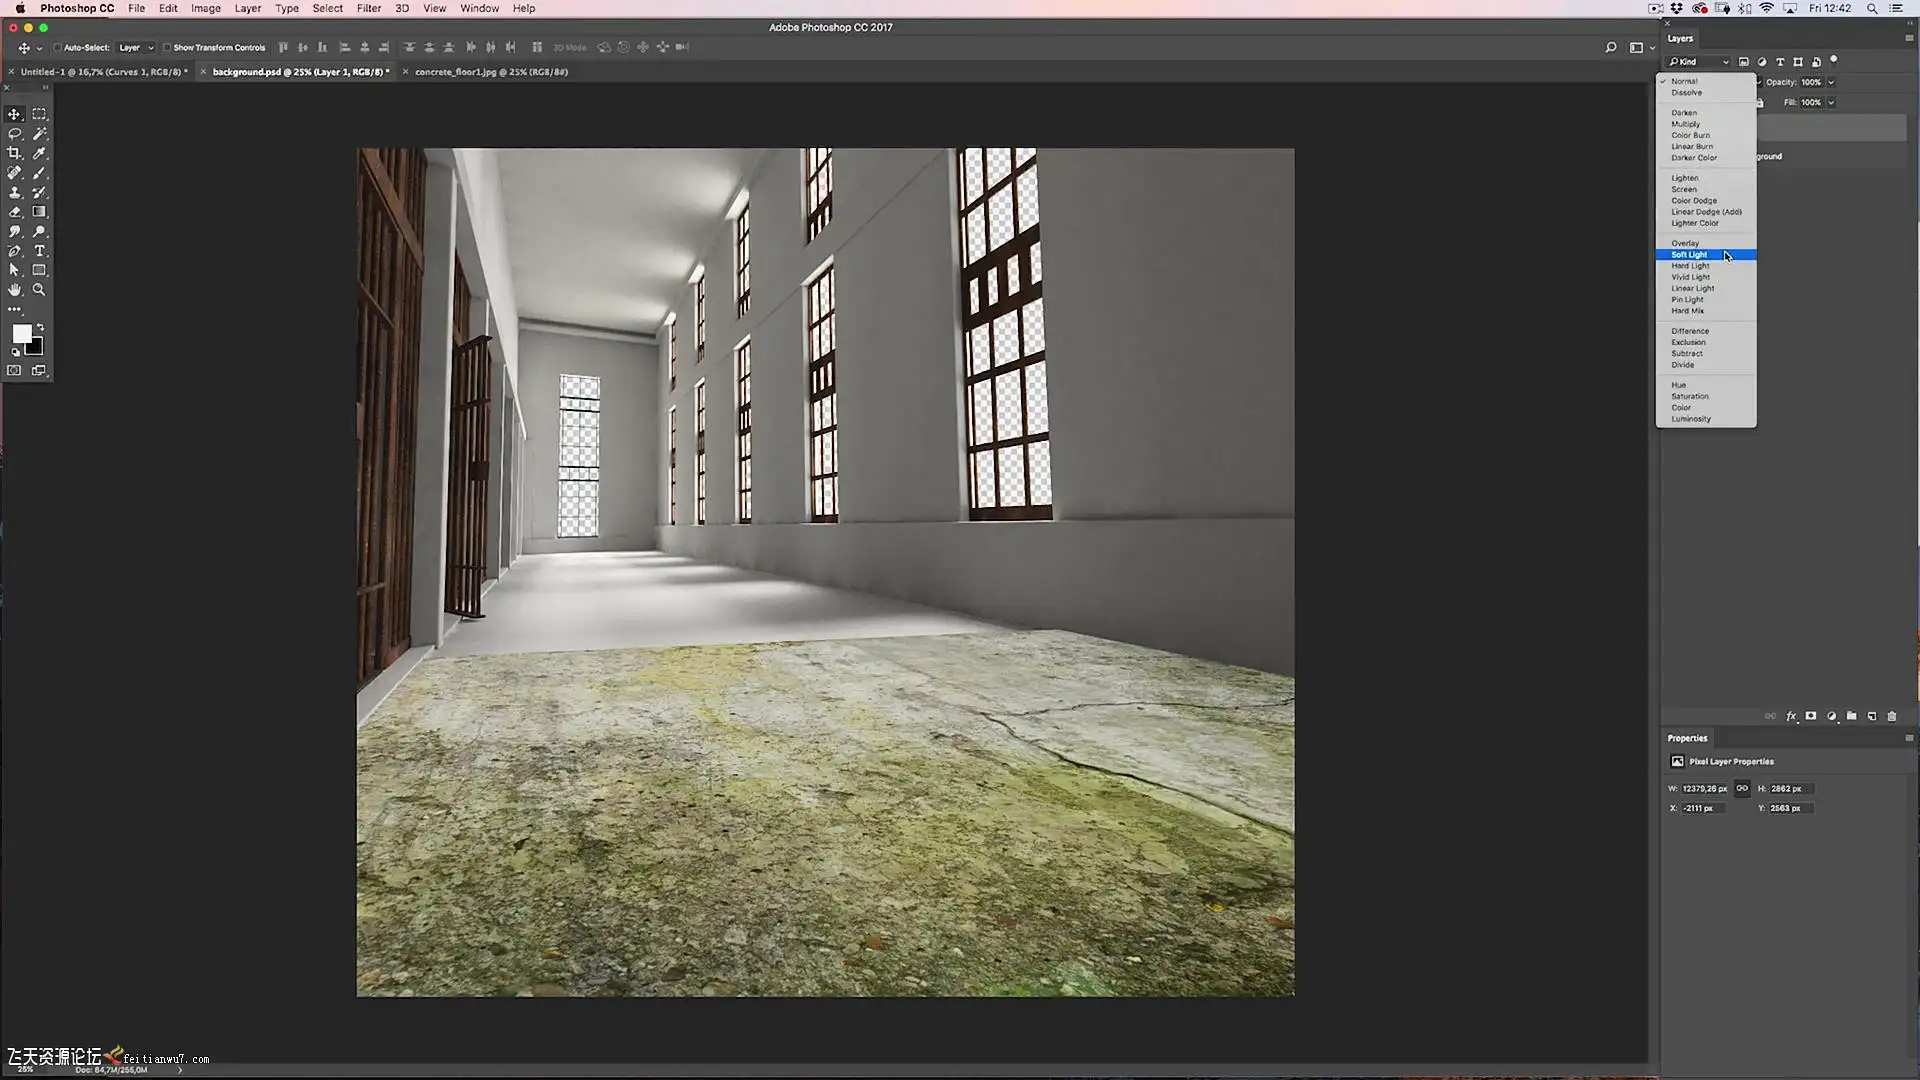The image size is (1920, 1080).
Task: Select the Lasso tool
Action: 15,134
